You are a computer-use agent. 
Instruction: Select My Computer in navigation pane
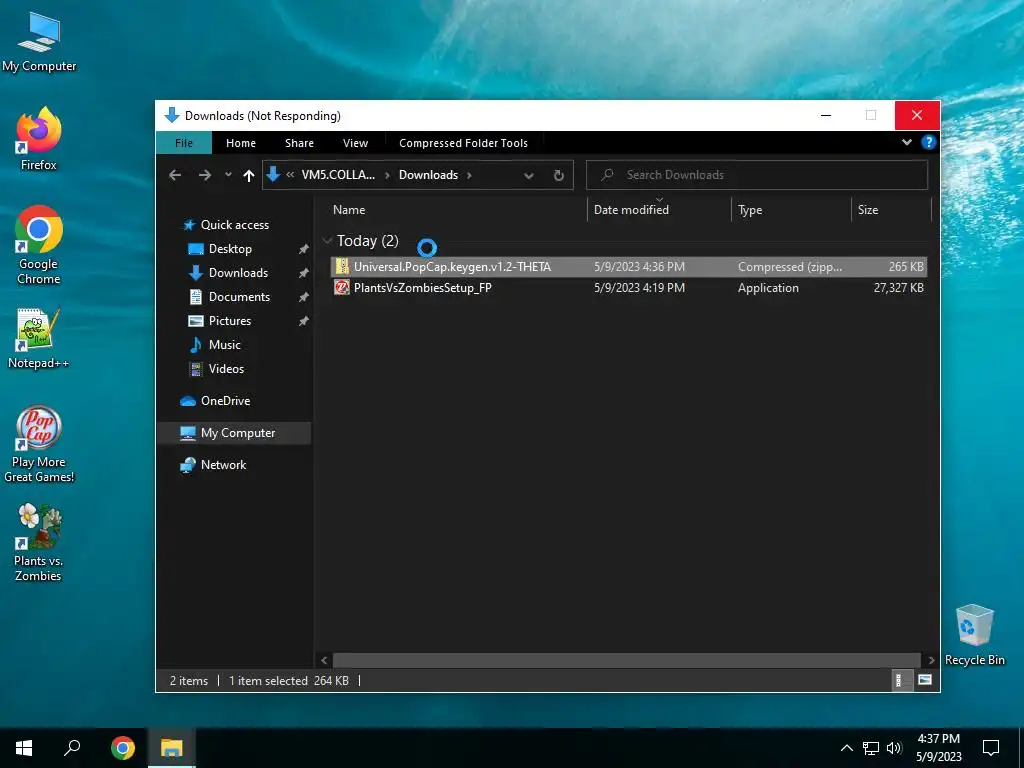click(x=234, y=433)
